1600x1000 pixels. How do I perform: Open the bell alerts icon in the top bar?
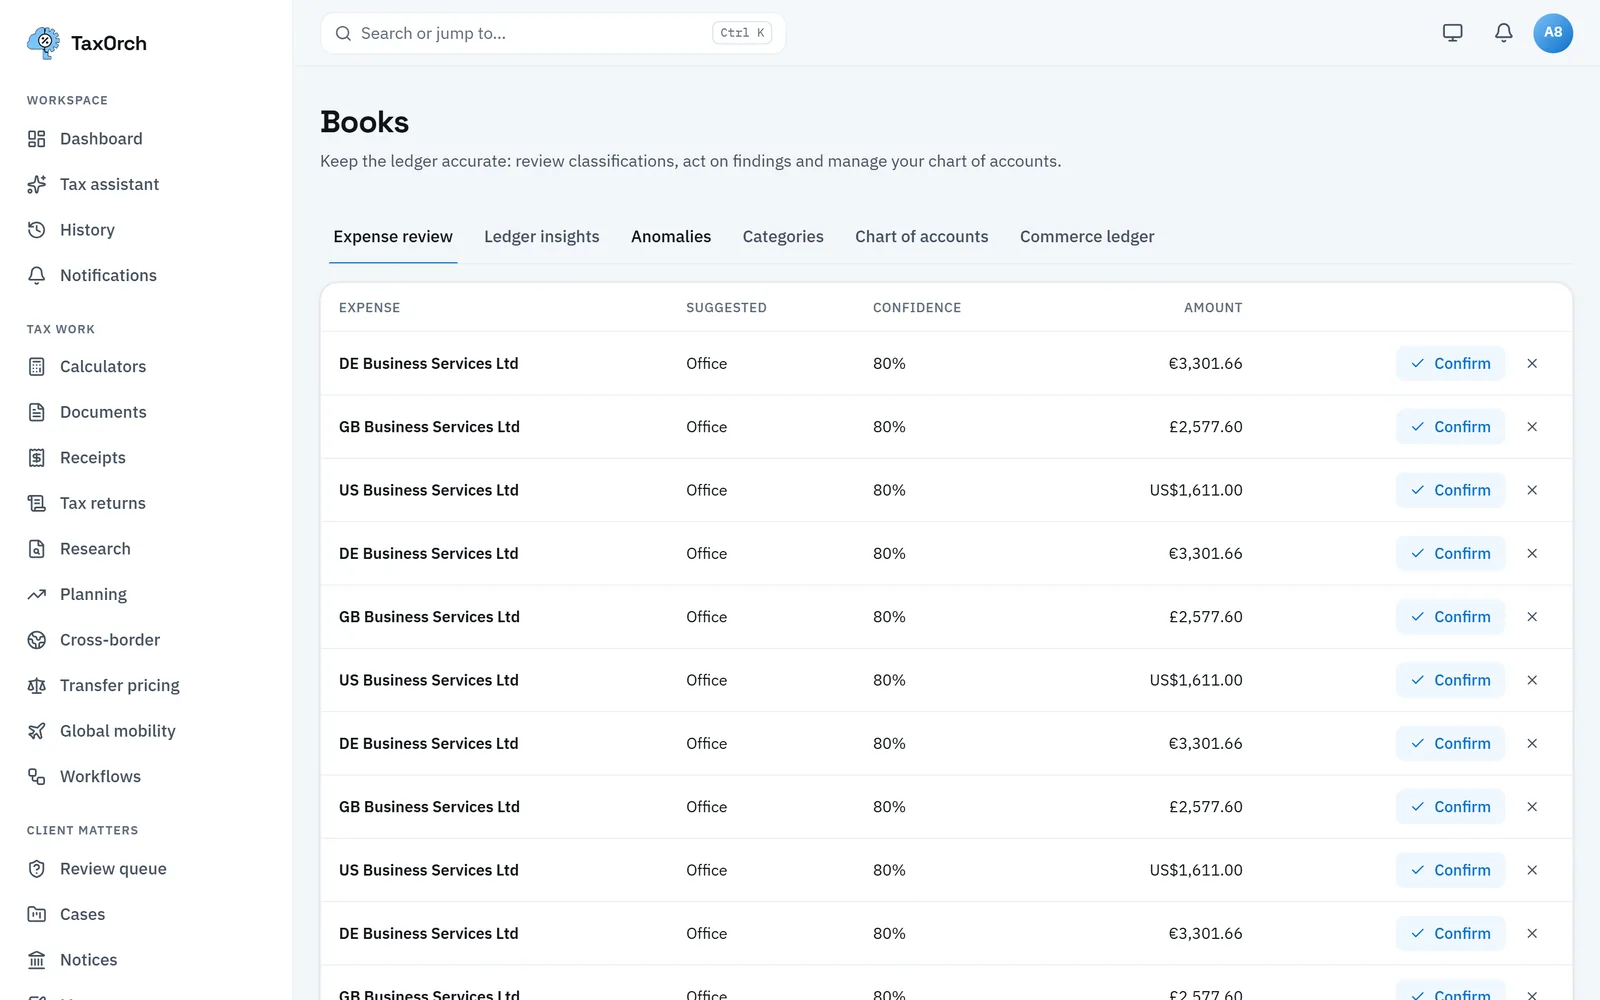coord(1504,33)
